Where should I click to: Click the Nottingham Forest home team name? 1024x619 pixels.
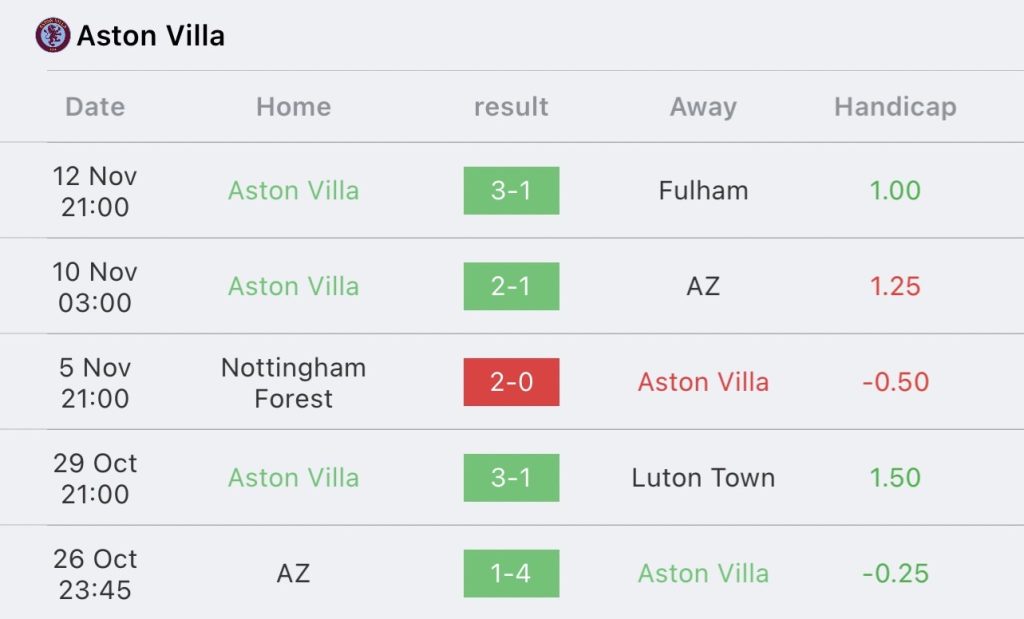pyautogui.click(x=293, y=383)
